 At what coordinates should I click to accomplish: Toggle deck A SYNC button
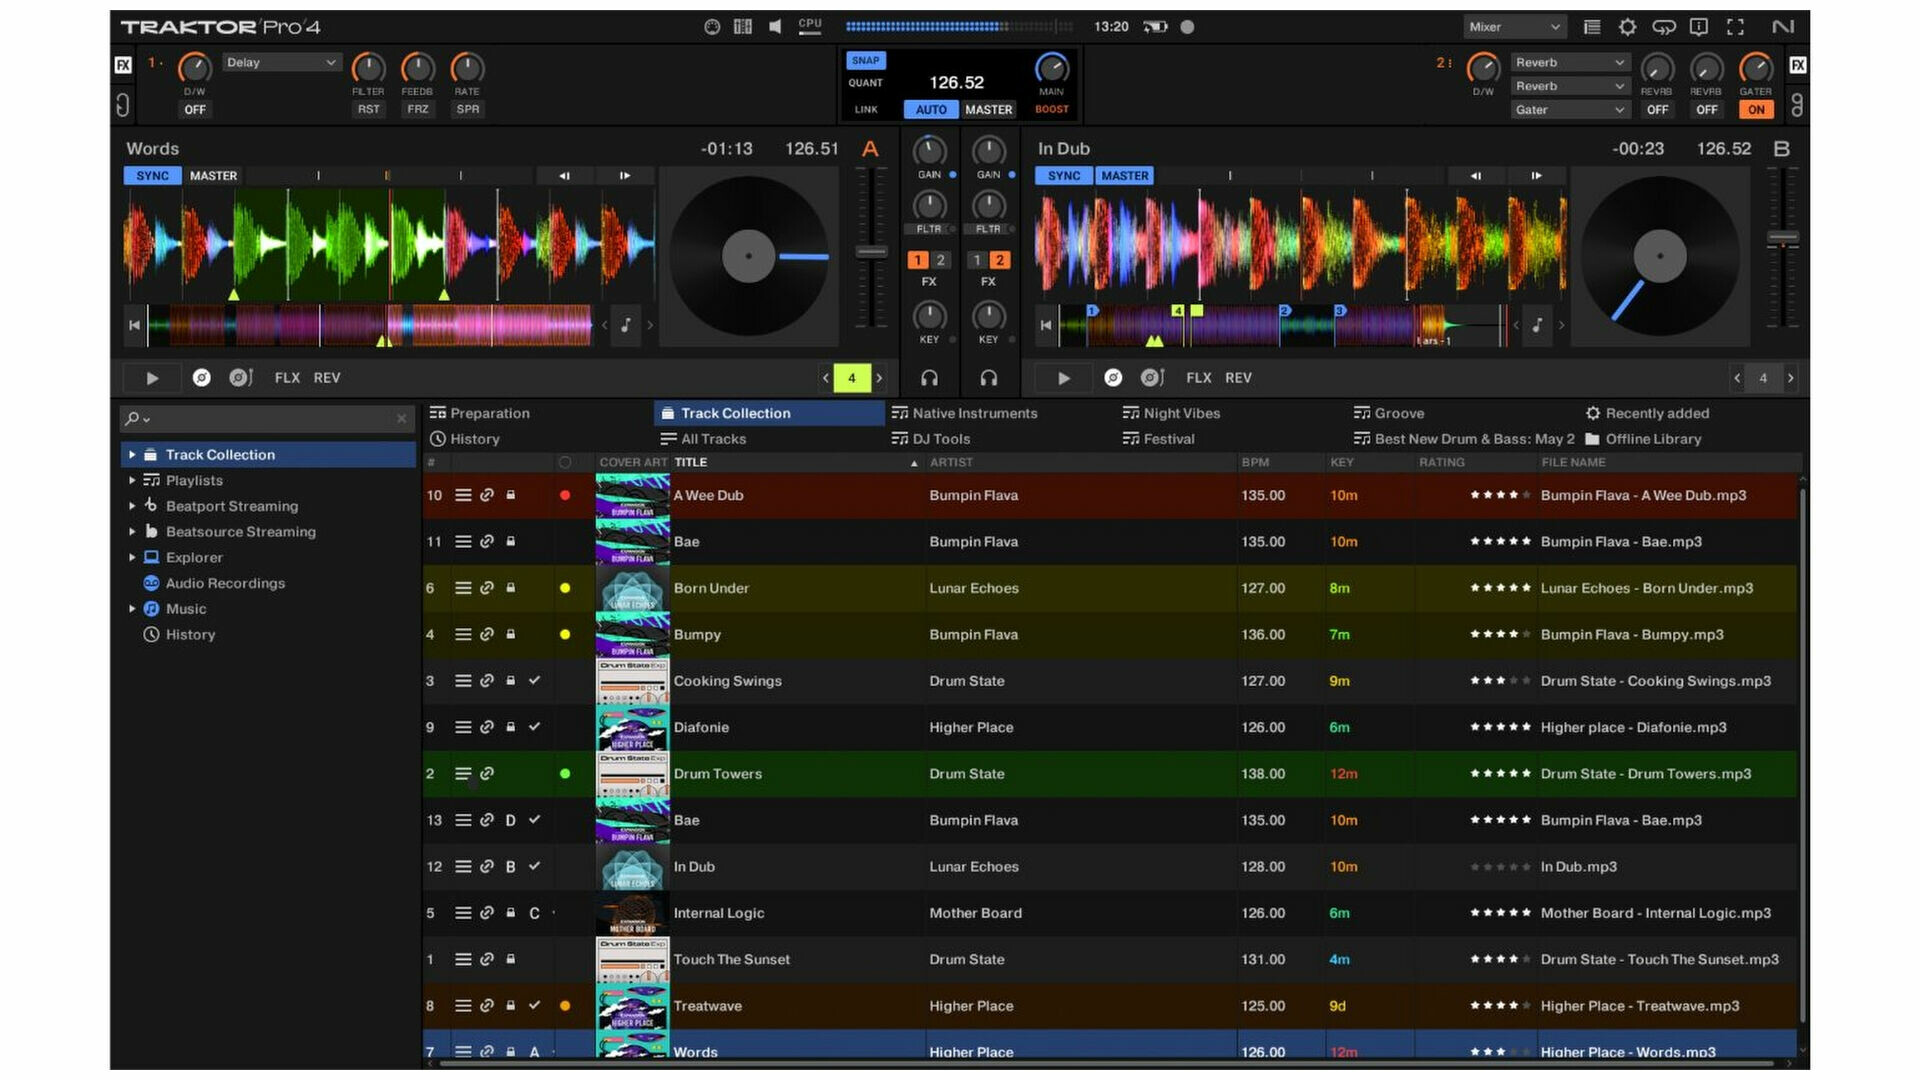(x=152, y=176)
